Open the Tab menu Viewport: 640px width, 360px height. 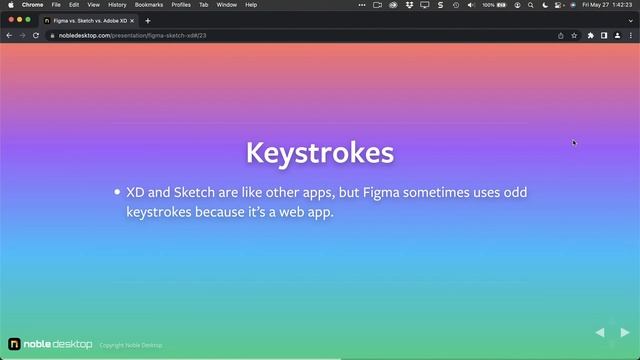point(203,5)
